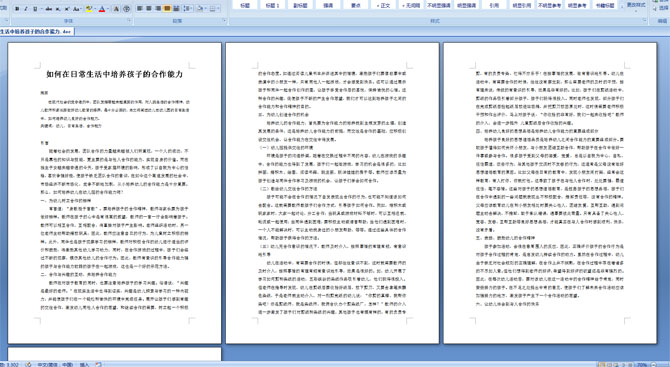Viewport: 670px width, 367px height.
Task: Apply subscript formatting
Action: (58, 9)
